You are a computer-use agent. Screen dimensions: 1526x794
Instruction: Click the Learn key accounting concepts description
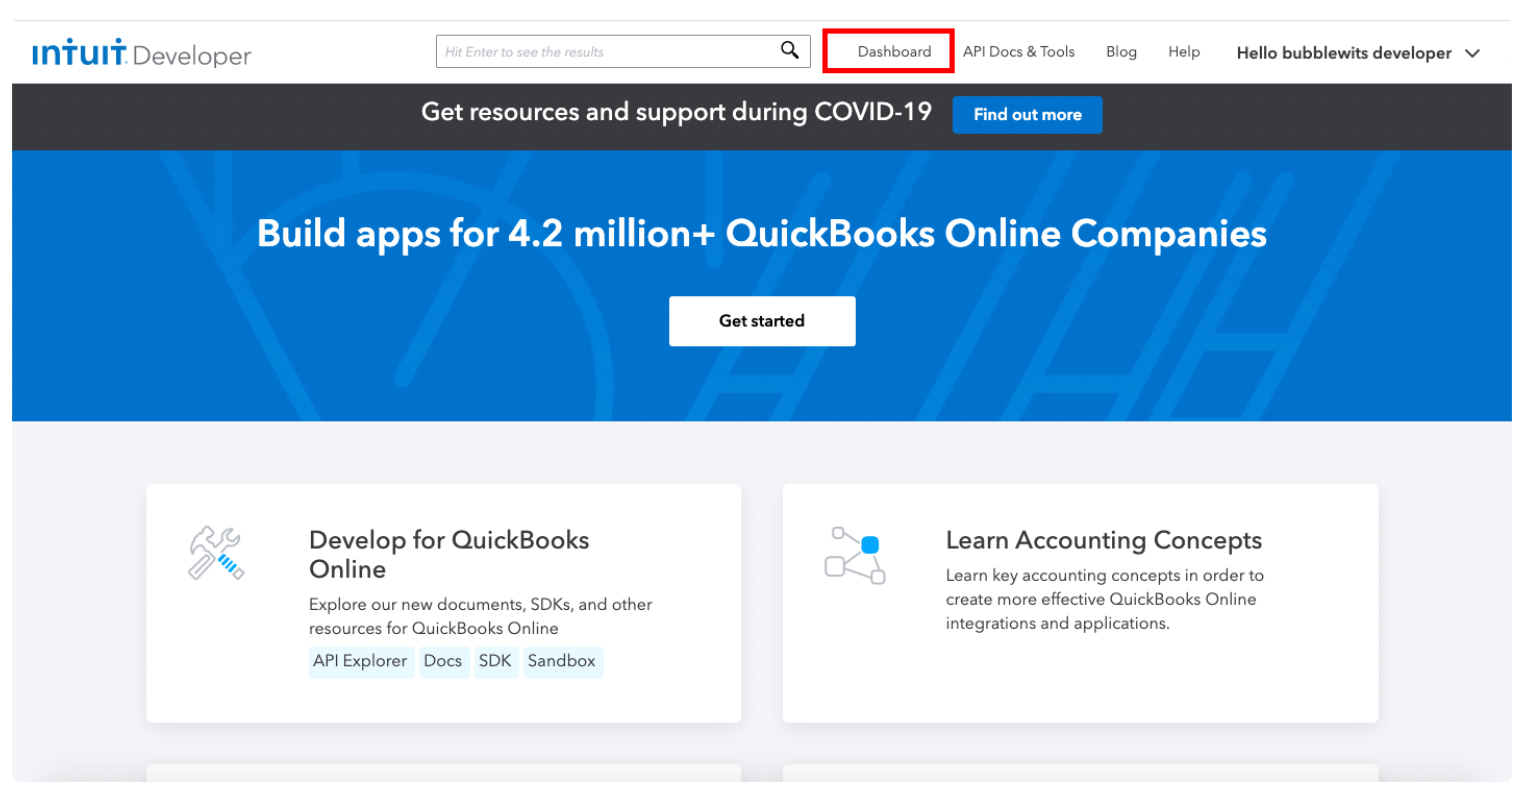(x=1105, y=599)
